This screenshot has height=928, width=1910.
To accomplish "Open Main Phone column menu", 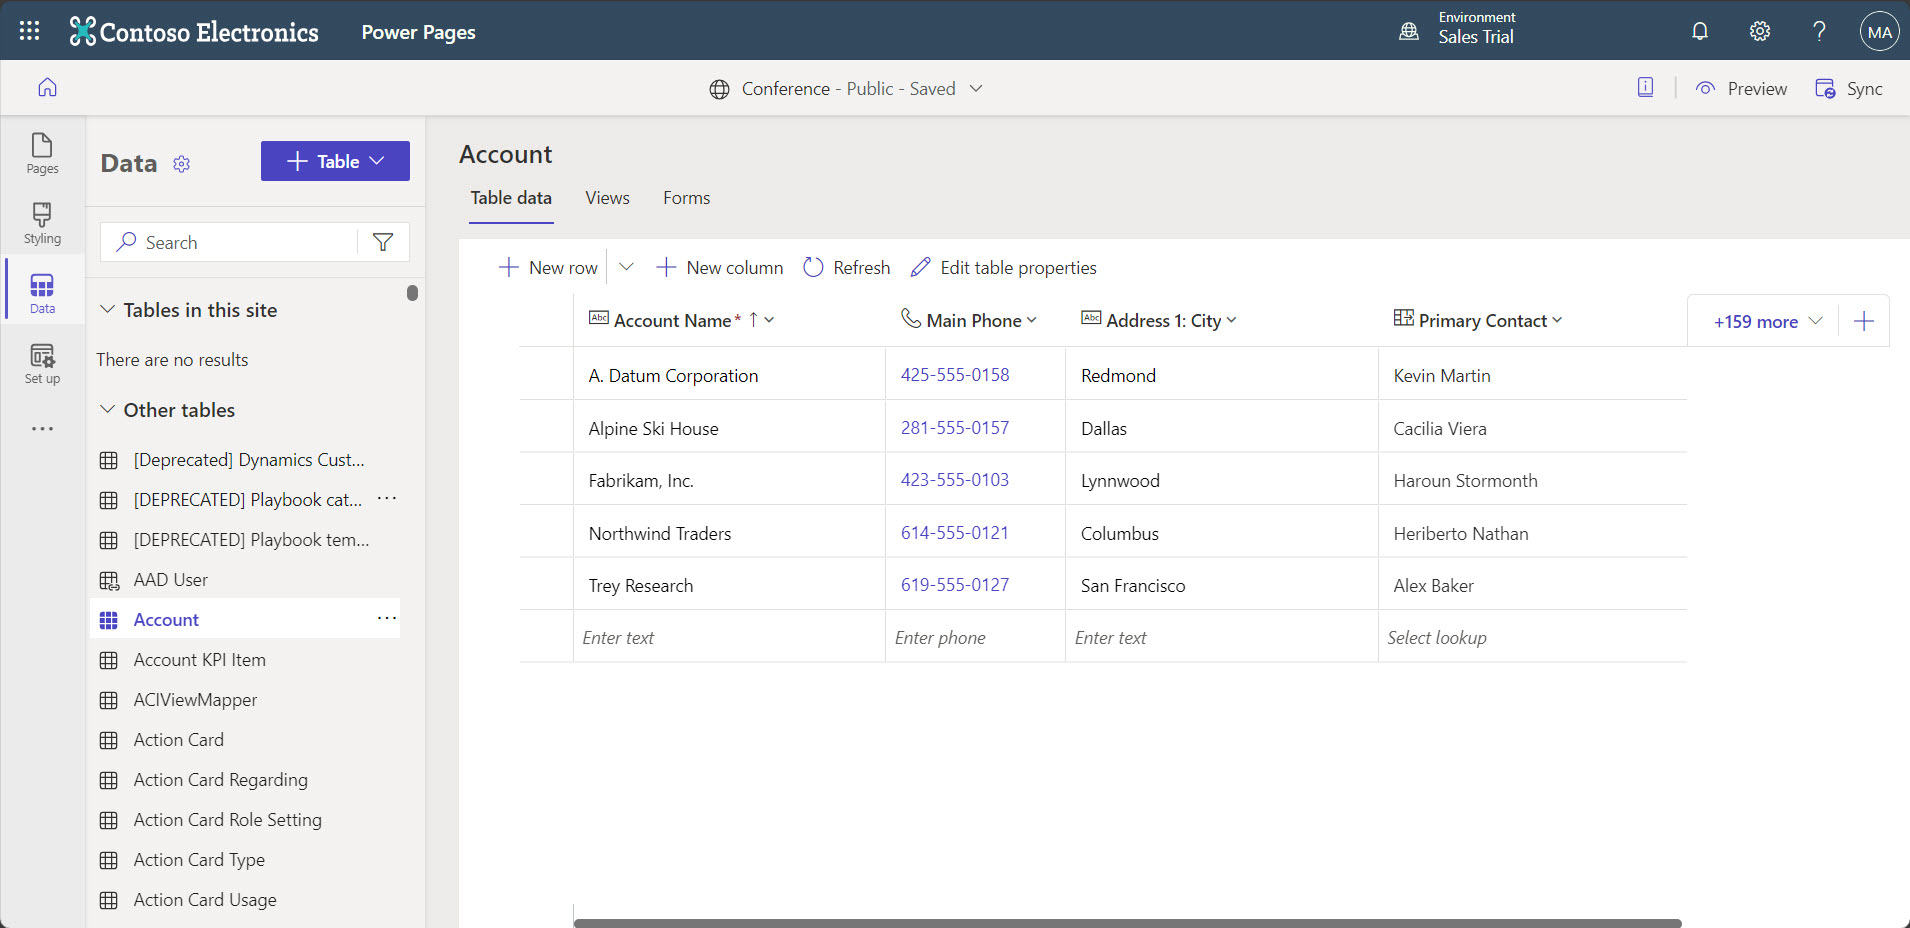I will pos(1031,320).
